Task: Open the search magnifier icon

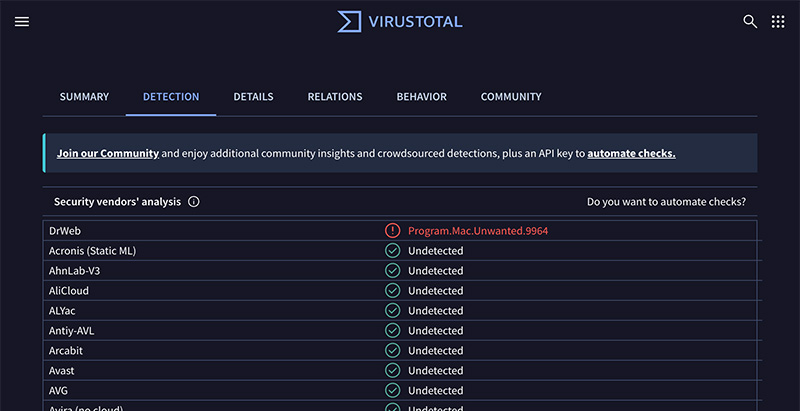Action: pos(749,22)
